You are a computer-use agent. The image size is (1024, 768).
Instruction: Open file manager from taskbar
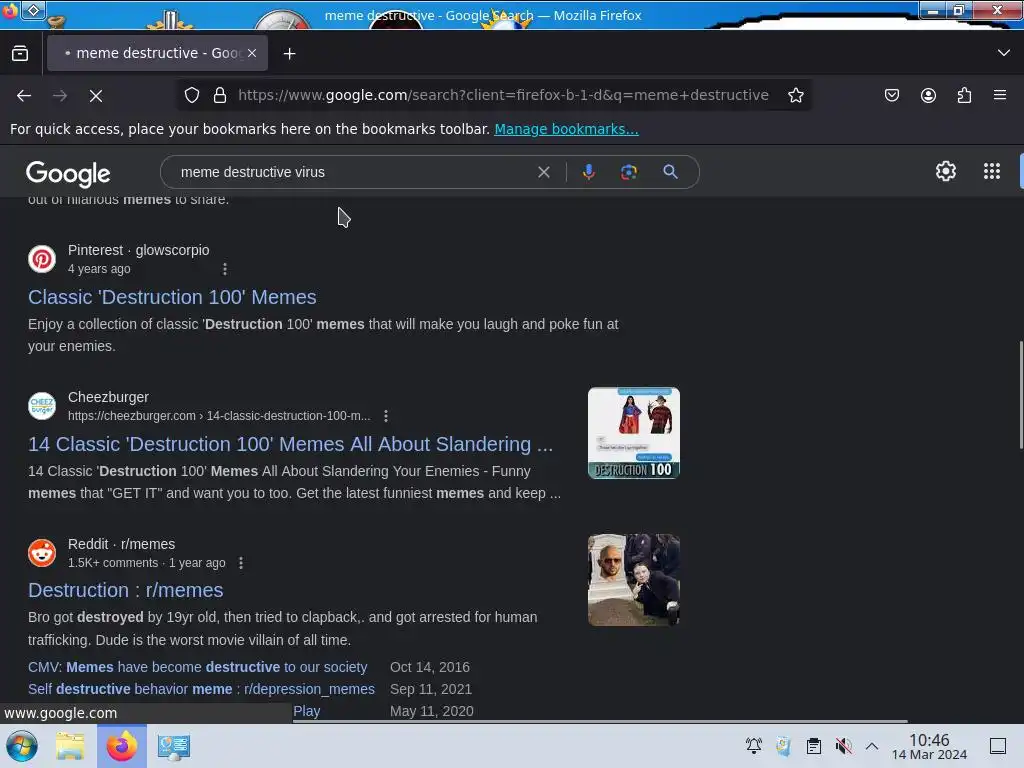pos(70,746)
